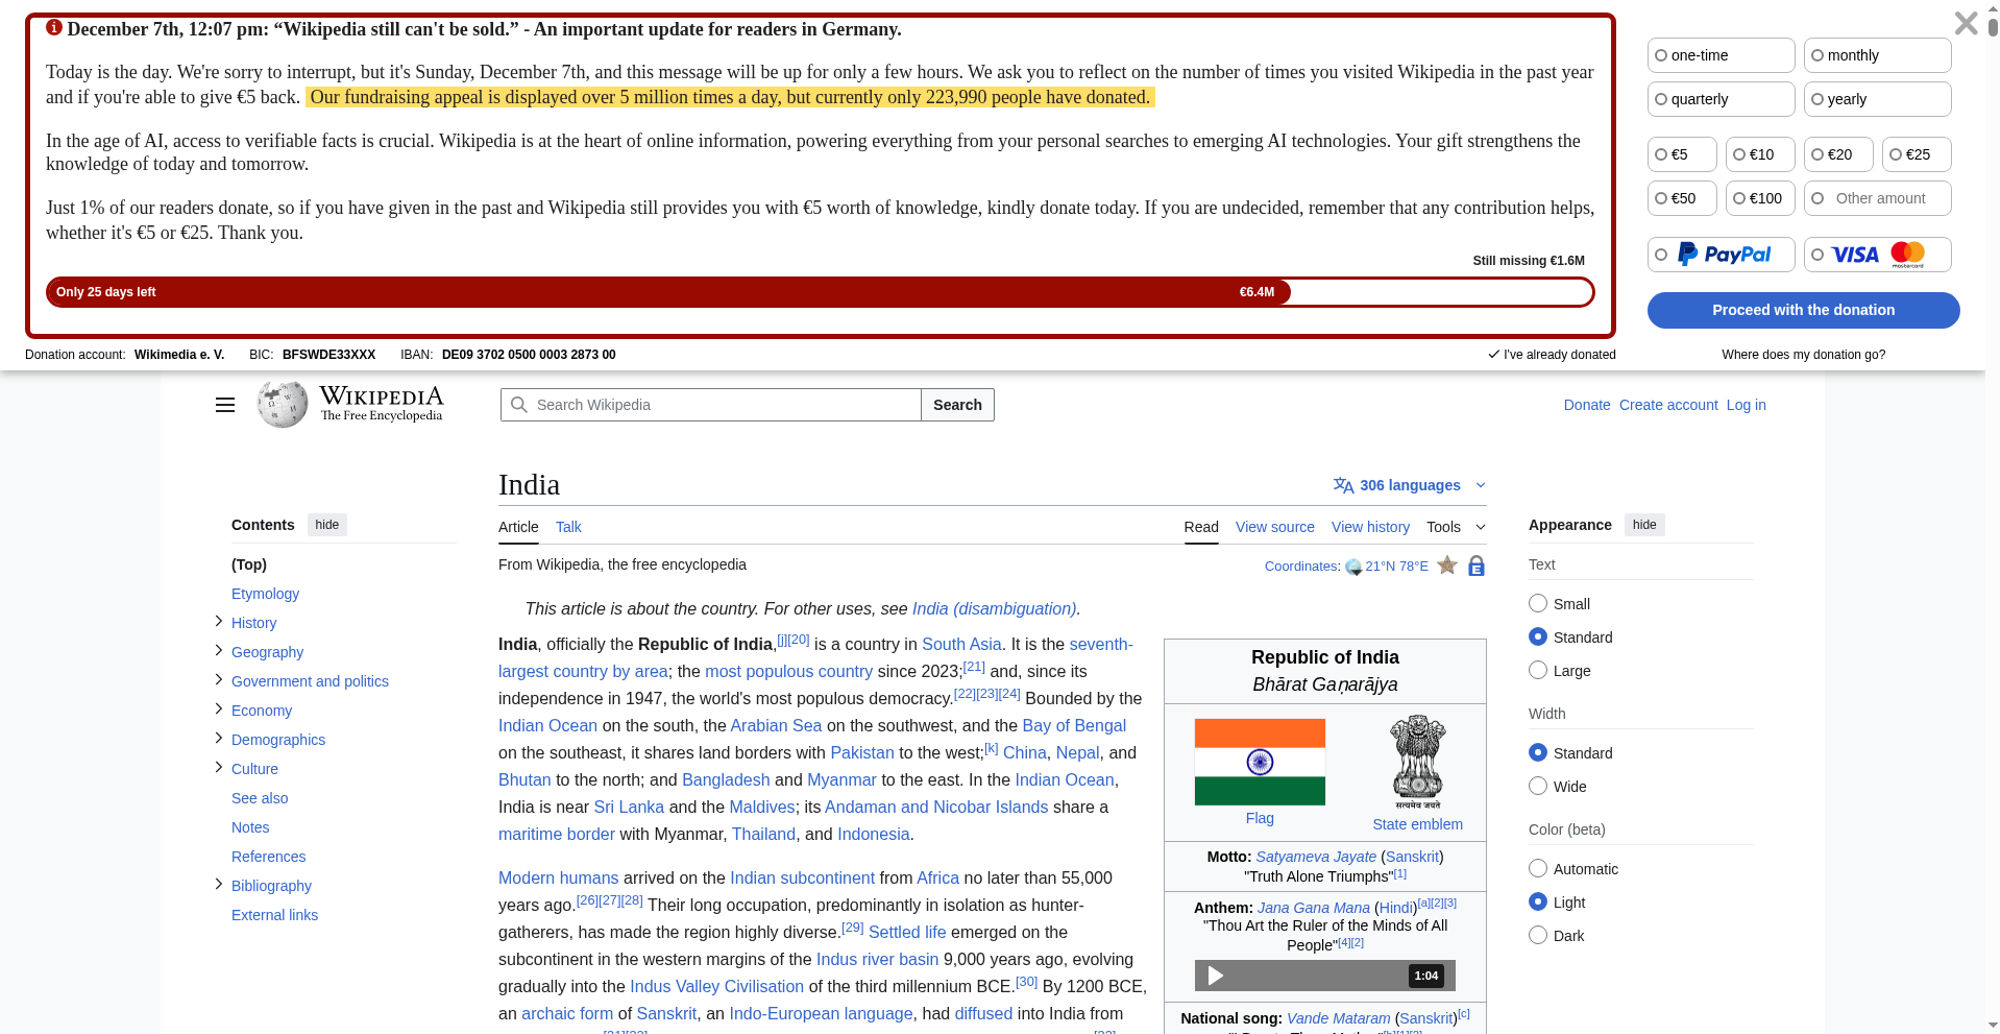The image size is (2000, 1034).
Task: Click the featured article star icon
Action: (x=1447, y=566)
